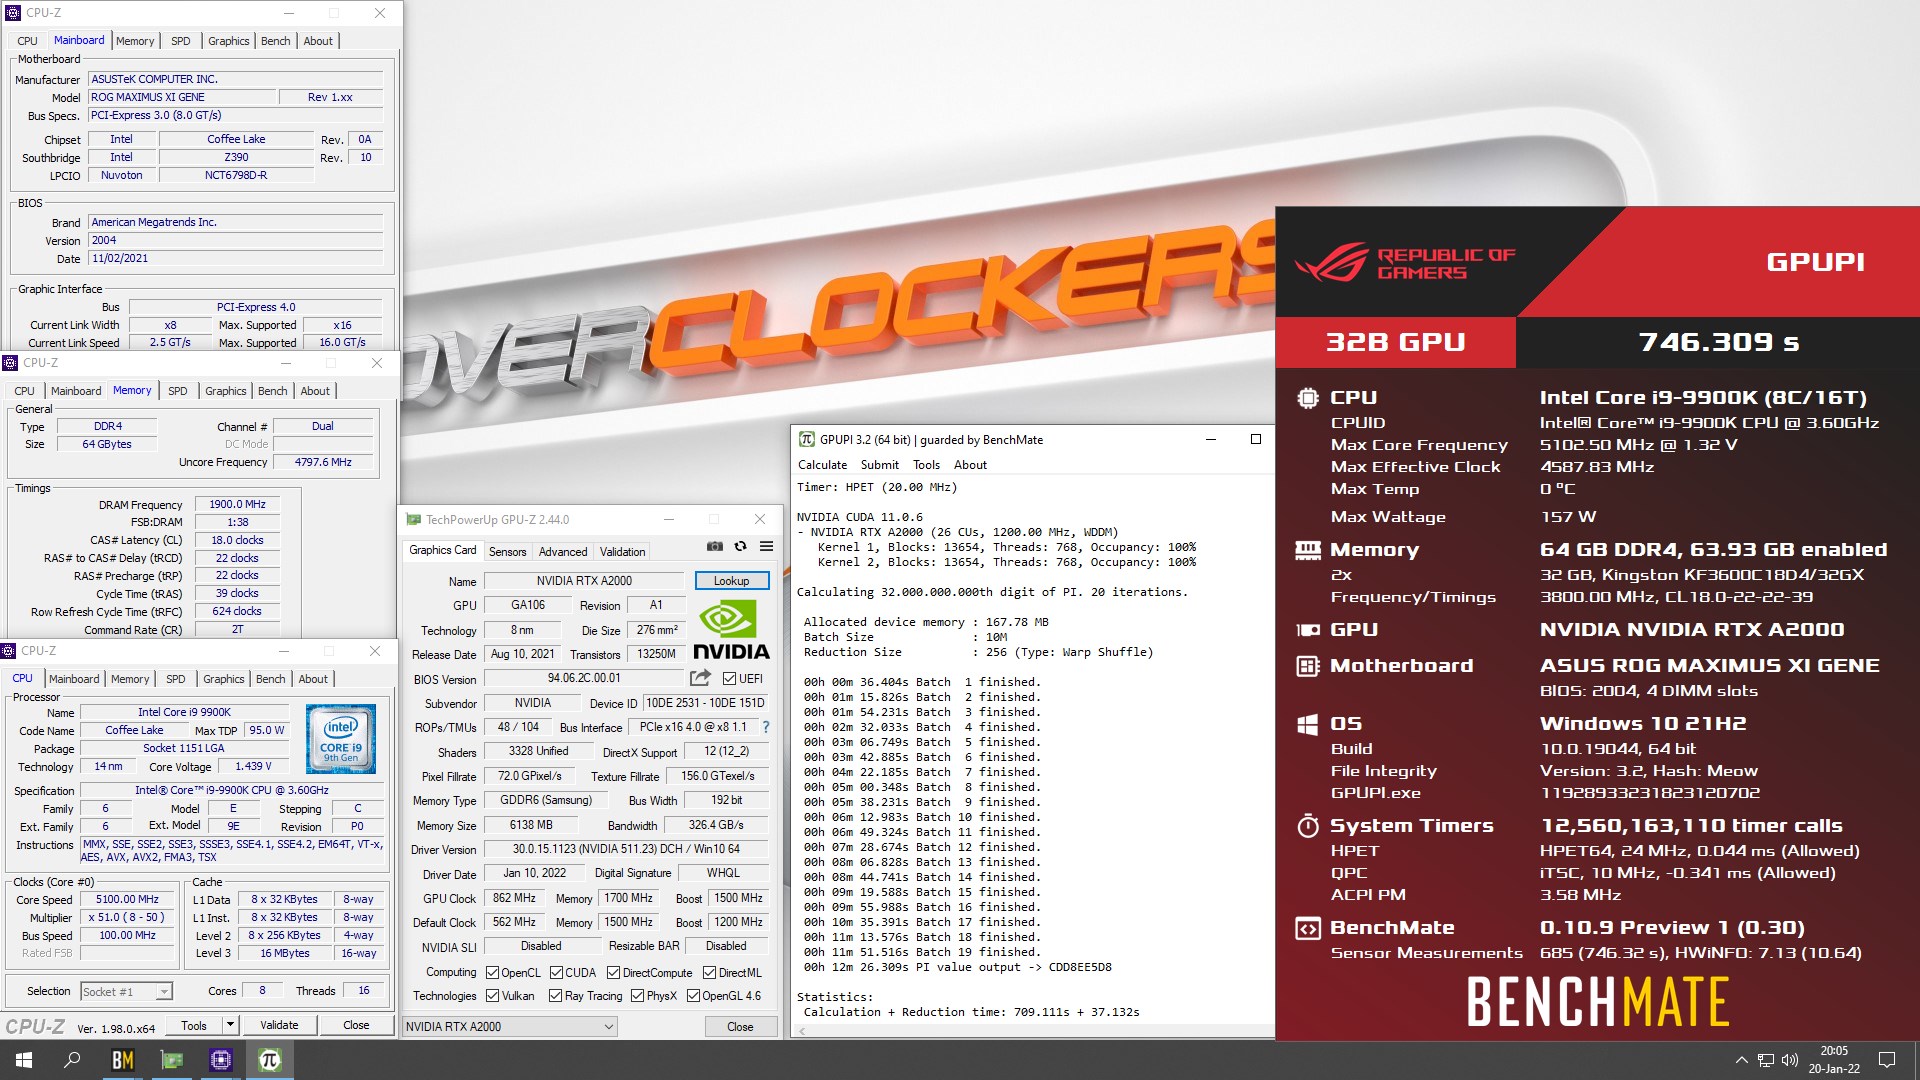The height and width of the screenshot is (1080, 1920).
Task: Open the volume tray icon
Action: (x=1790, y=1060)
